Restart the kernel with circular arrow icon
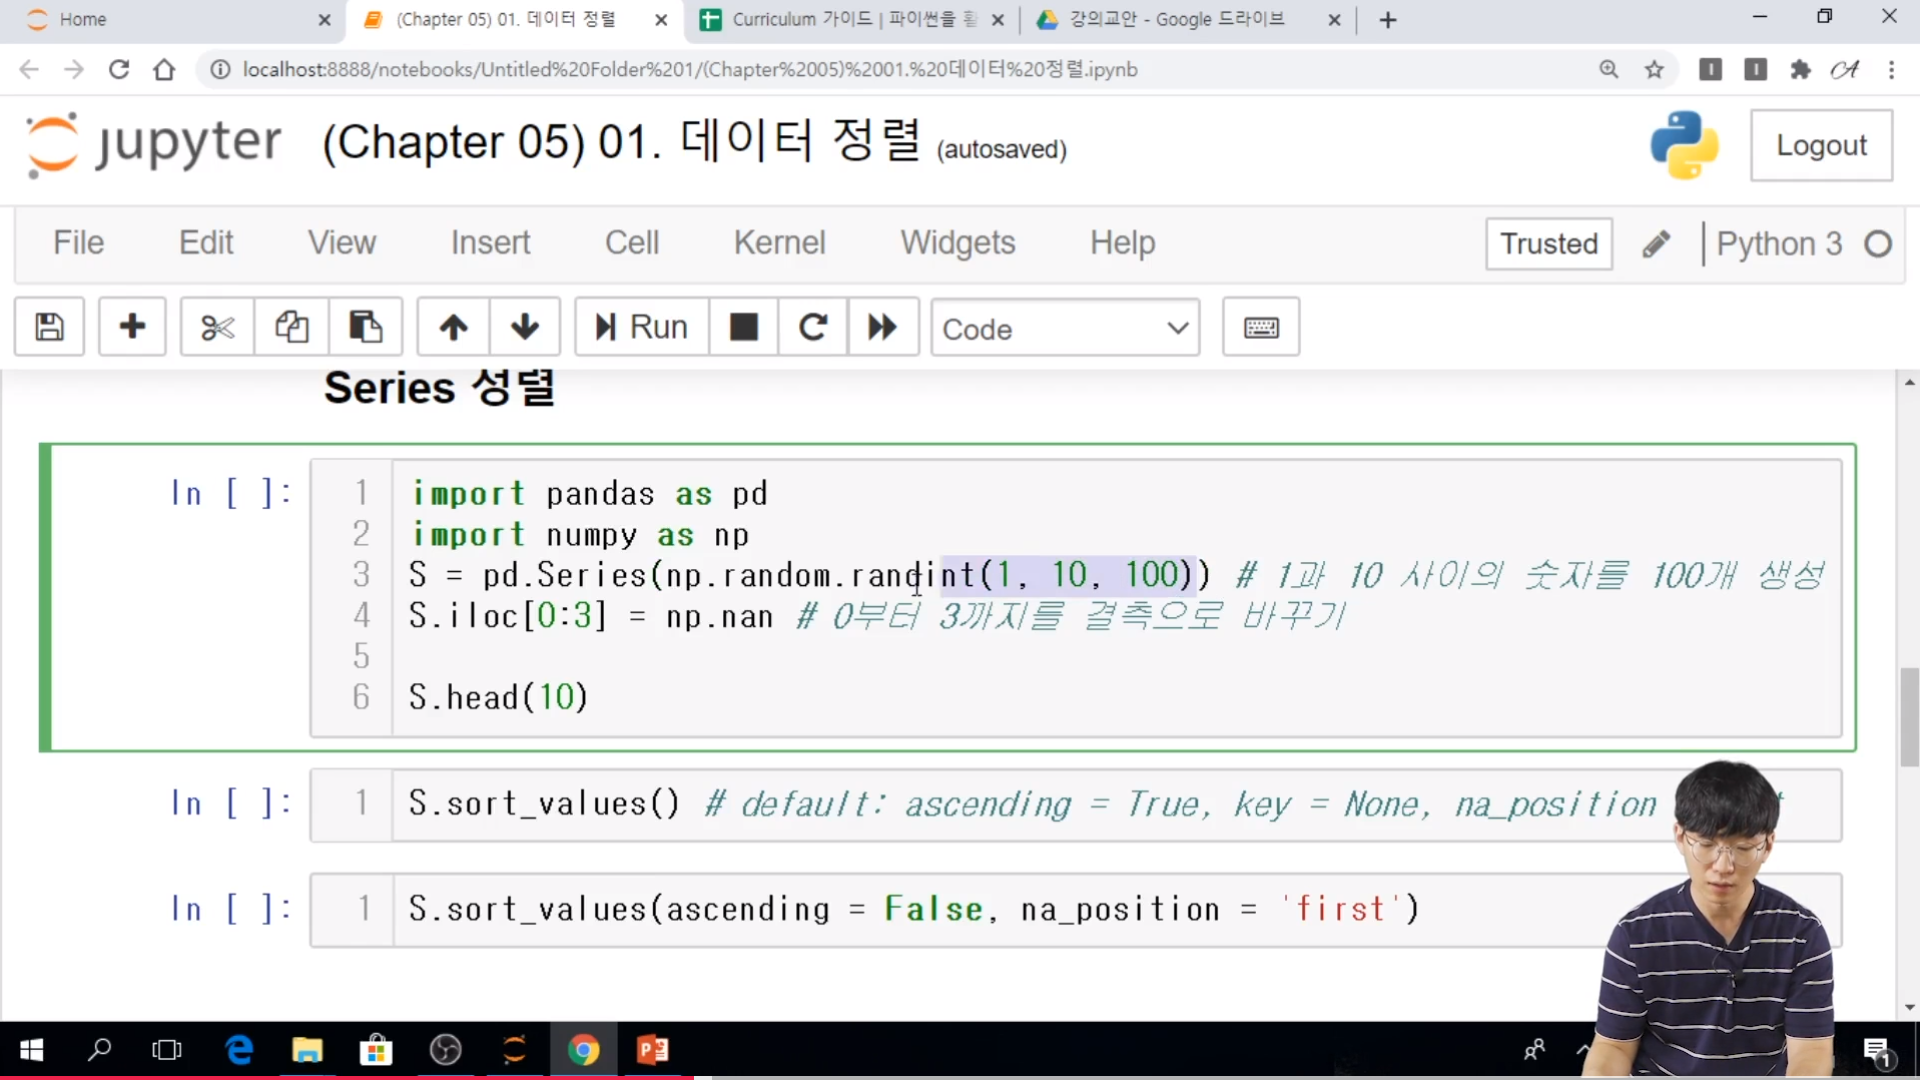 tap(813, 327)
